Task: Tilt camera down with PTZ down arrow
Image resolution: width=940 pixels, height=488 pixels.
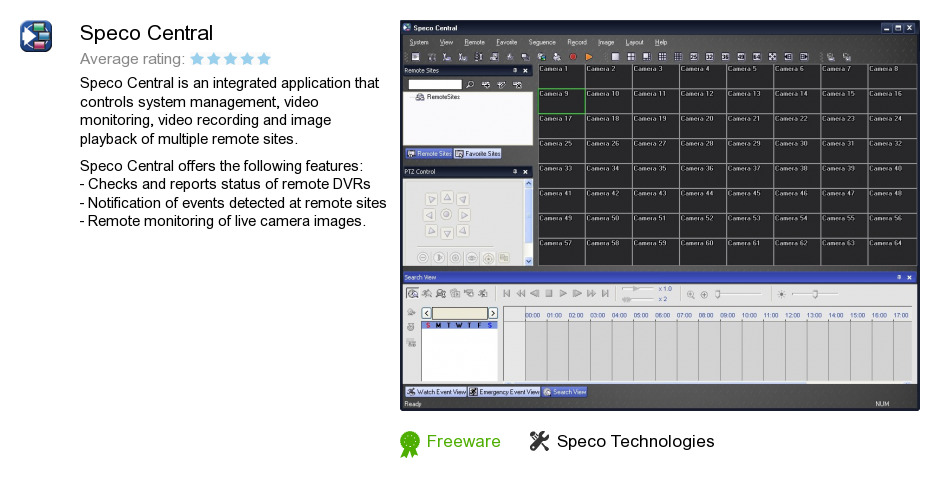Action: tap(447, 233)
